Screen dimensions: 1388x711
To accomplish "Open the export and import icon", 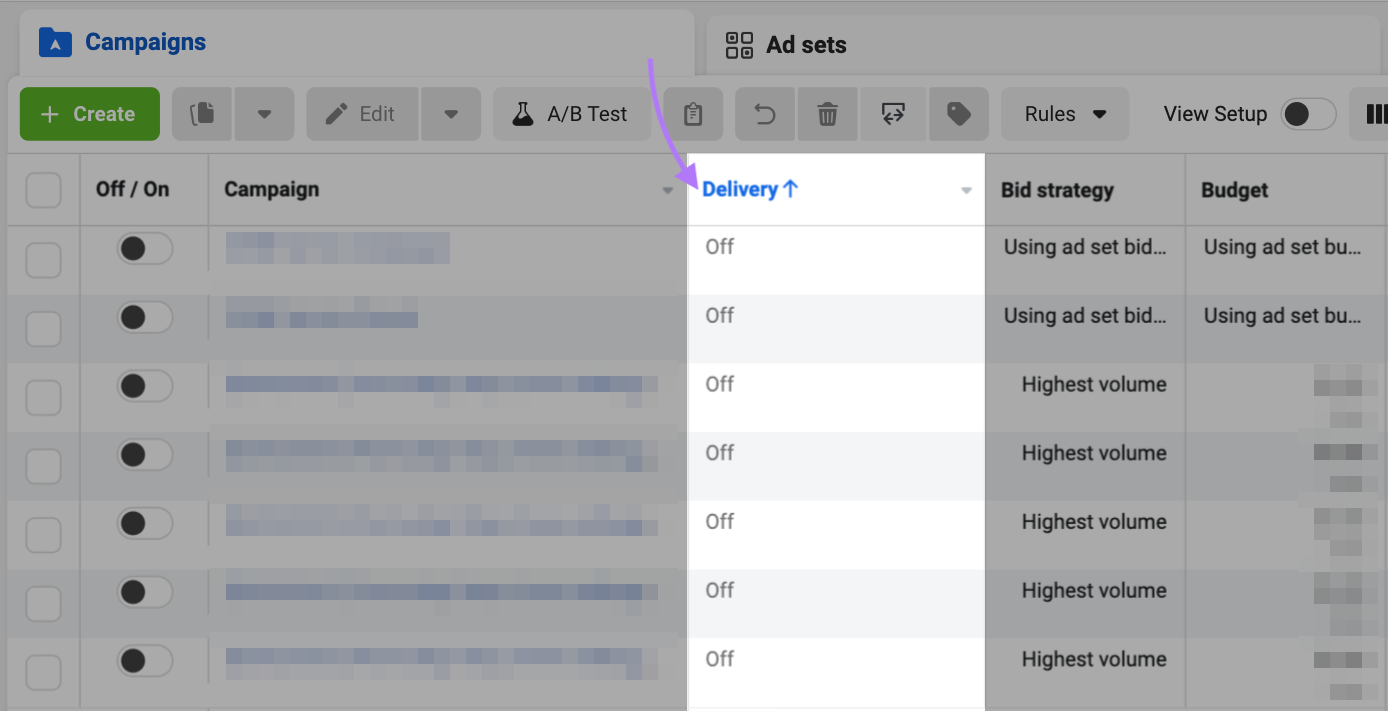I will [892, 113].
